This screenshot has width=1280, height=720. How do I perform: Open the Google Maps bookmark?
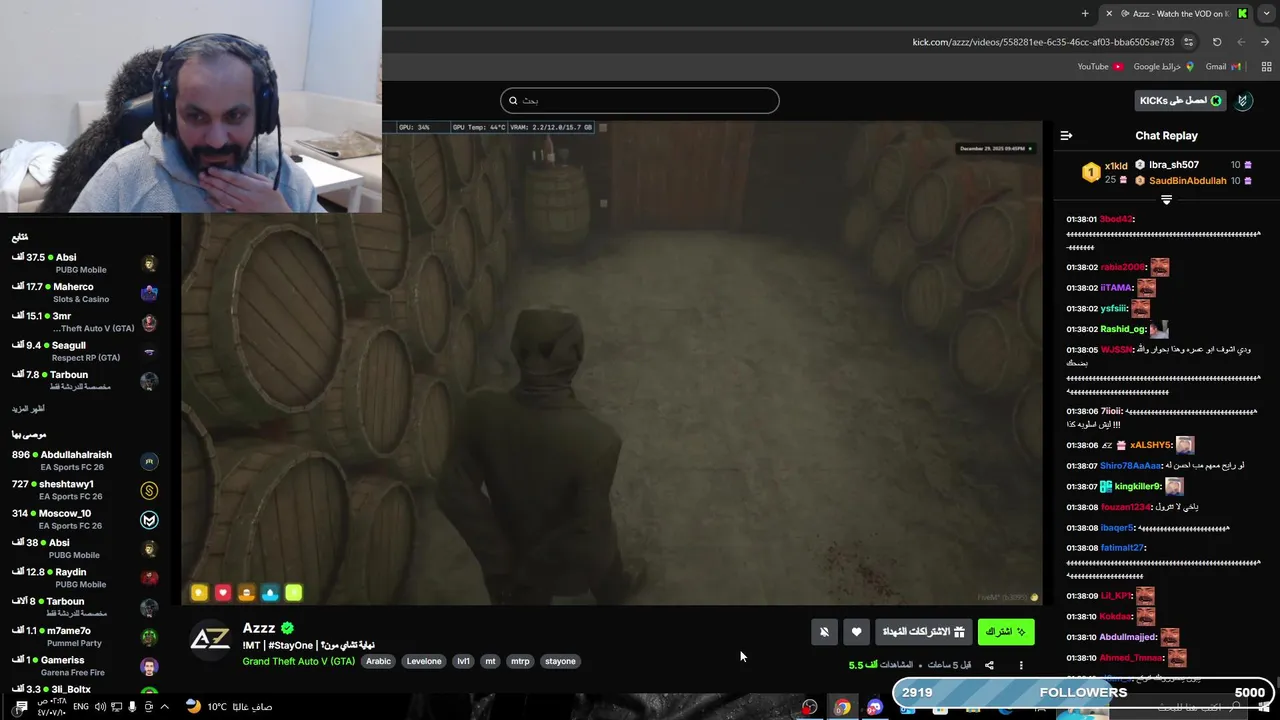(1163, 67)
